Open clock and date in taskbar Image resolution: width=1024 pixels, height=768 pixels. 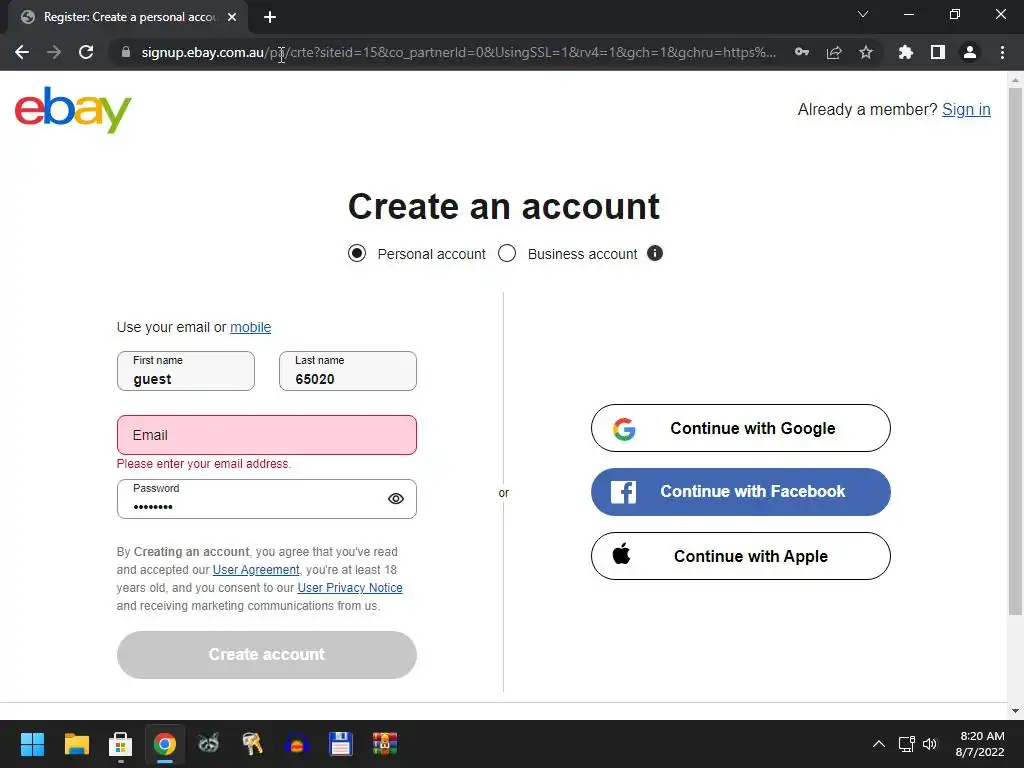coord(981,744)
